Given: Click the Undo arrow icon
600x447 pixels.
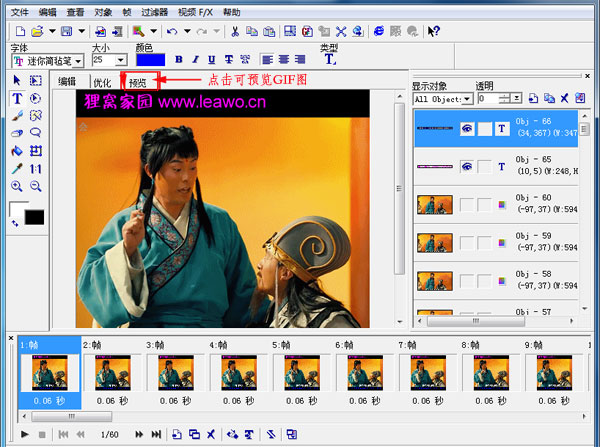Looking at the screenshot, I should (172, 31).
